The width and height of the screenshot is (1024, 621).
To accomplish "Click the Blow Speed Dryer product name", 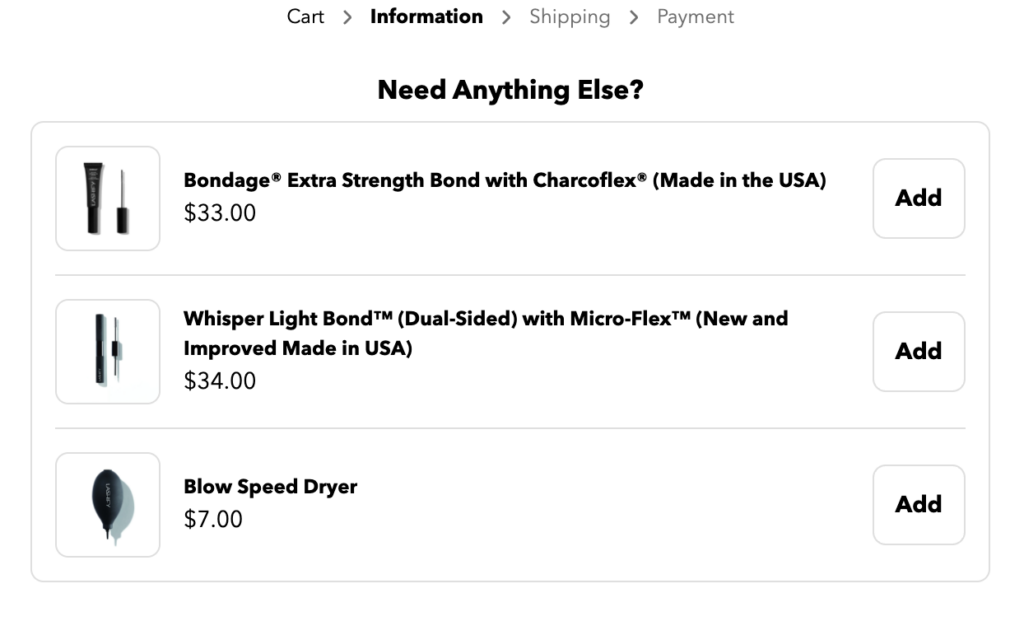I will (x=270, y=486).
